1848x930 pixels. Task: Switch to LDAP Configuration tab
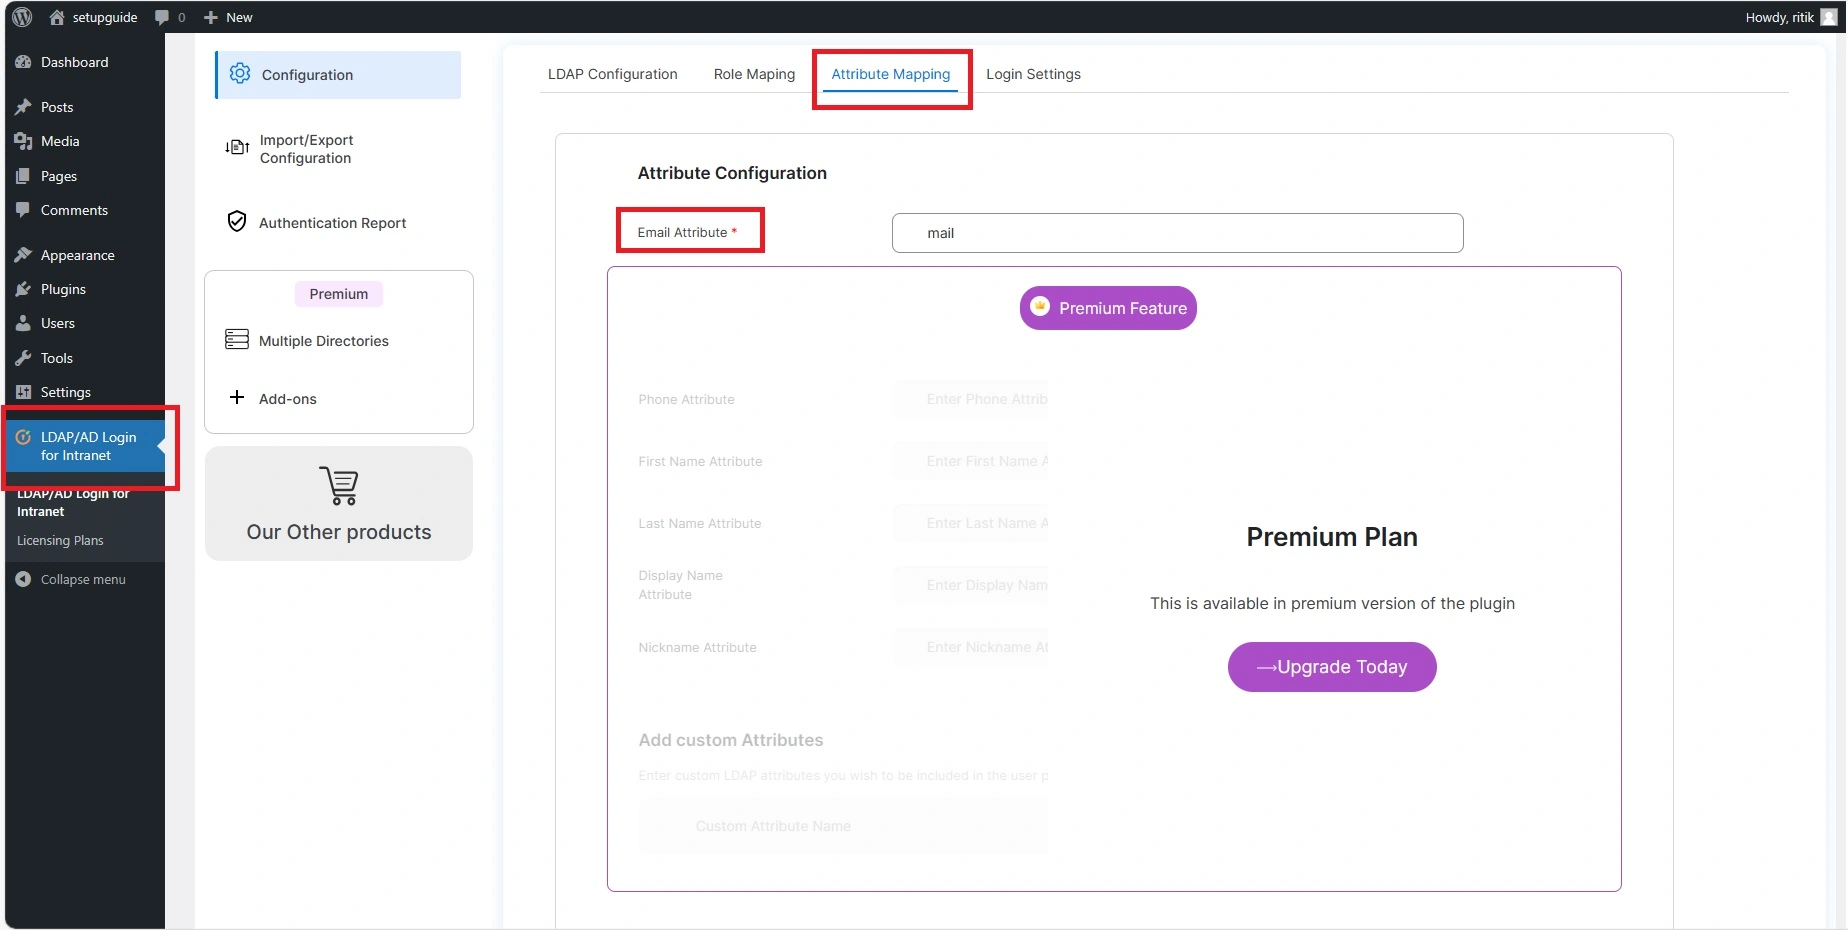pos(613,74)
